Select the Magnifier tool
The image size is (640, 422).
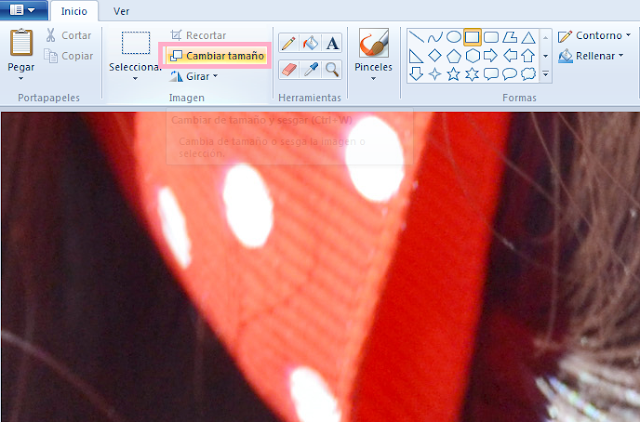(332, 69)
